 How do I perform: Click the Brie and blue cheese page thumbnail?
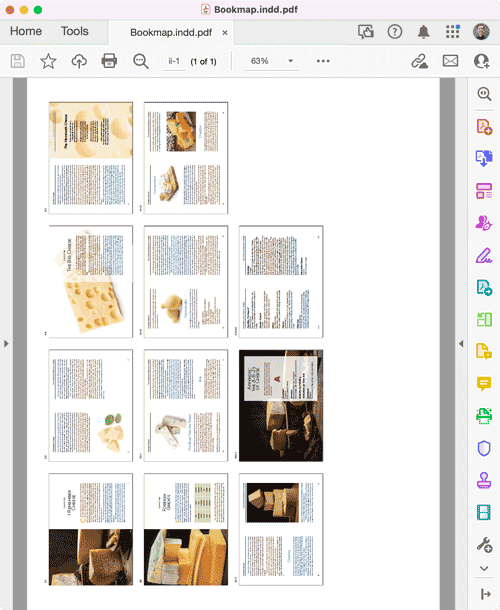tap(186, 405)
